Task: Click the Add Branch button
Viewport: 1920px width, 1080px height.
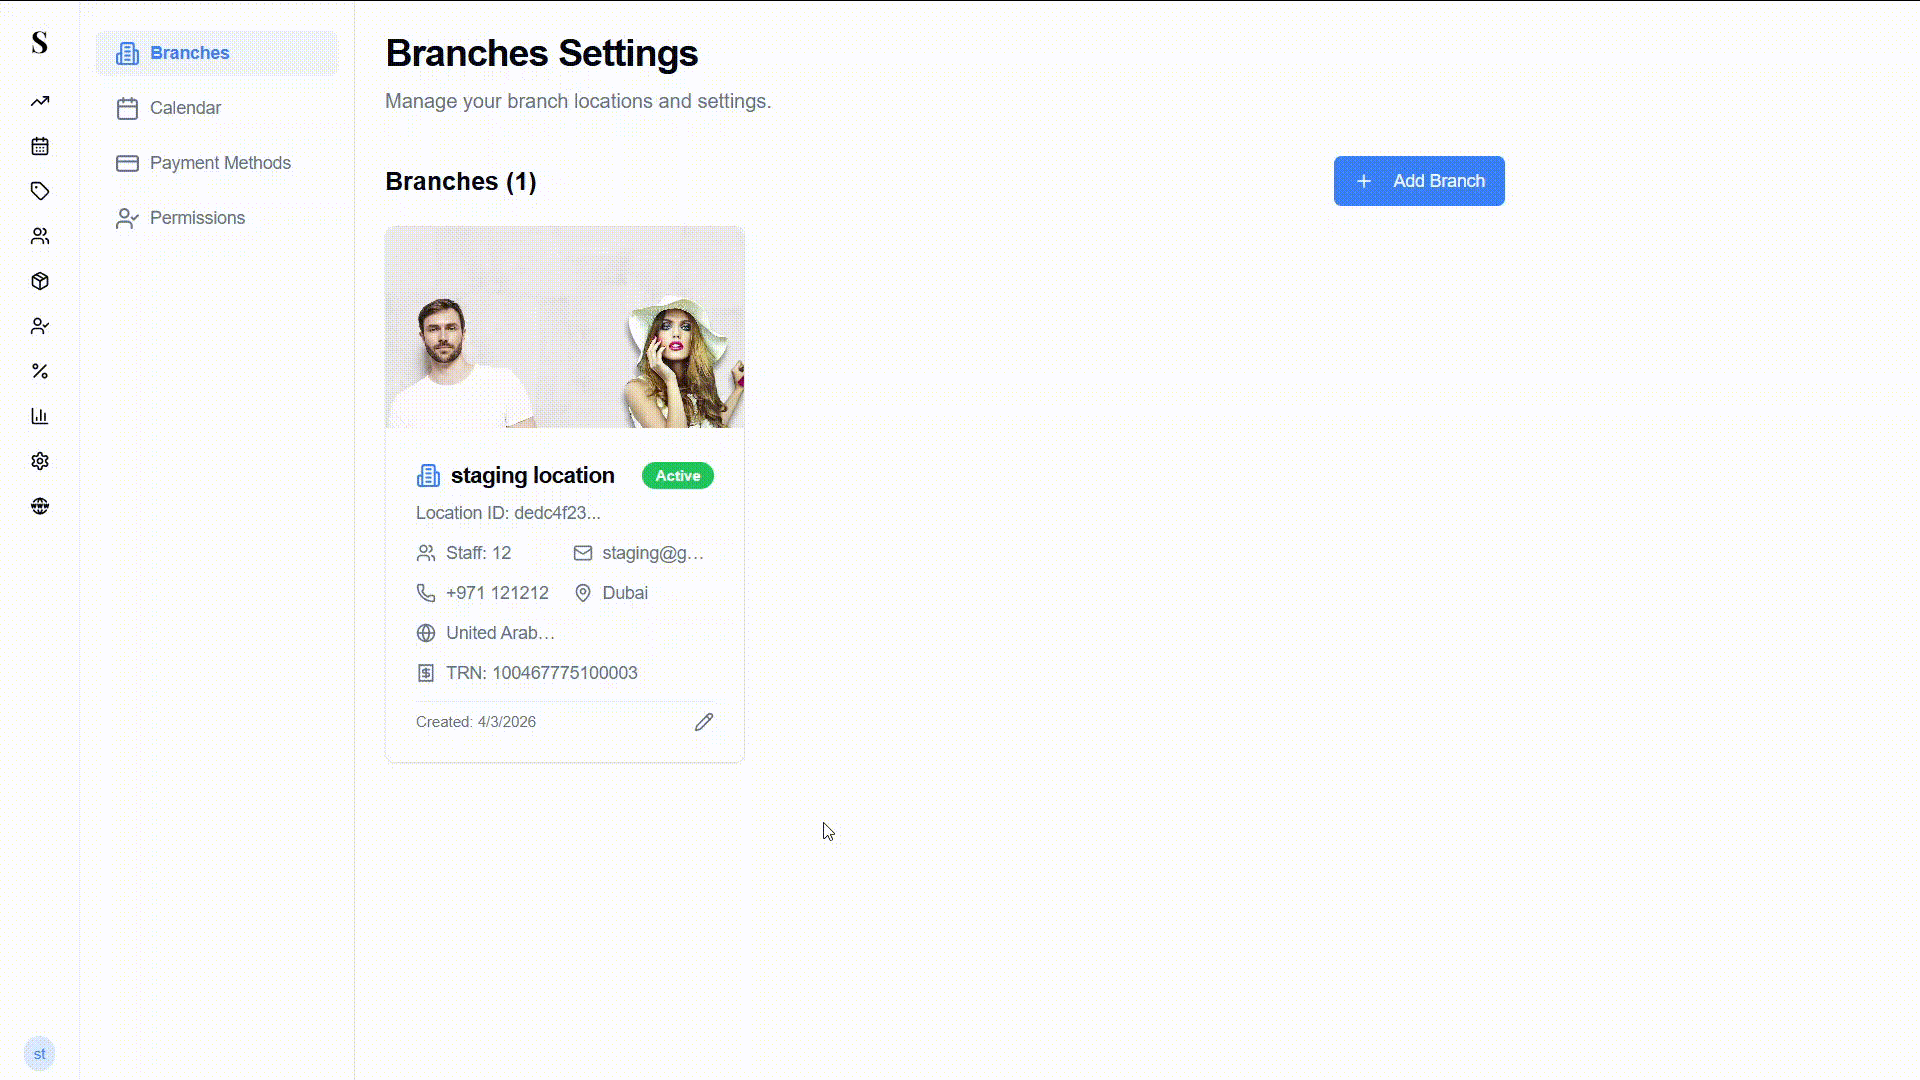Action: pos(1418,181)
